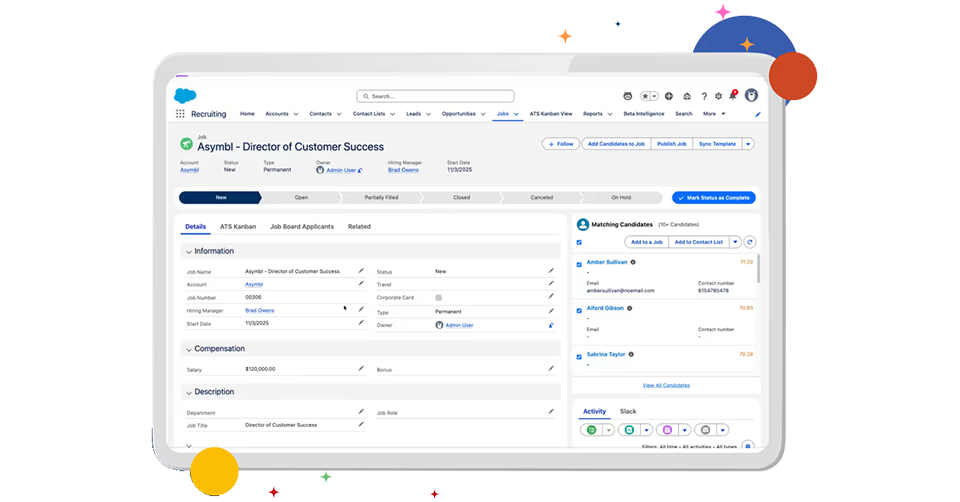
Task: Open the Setup gear icon
Action: 718,96
